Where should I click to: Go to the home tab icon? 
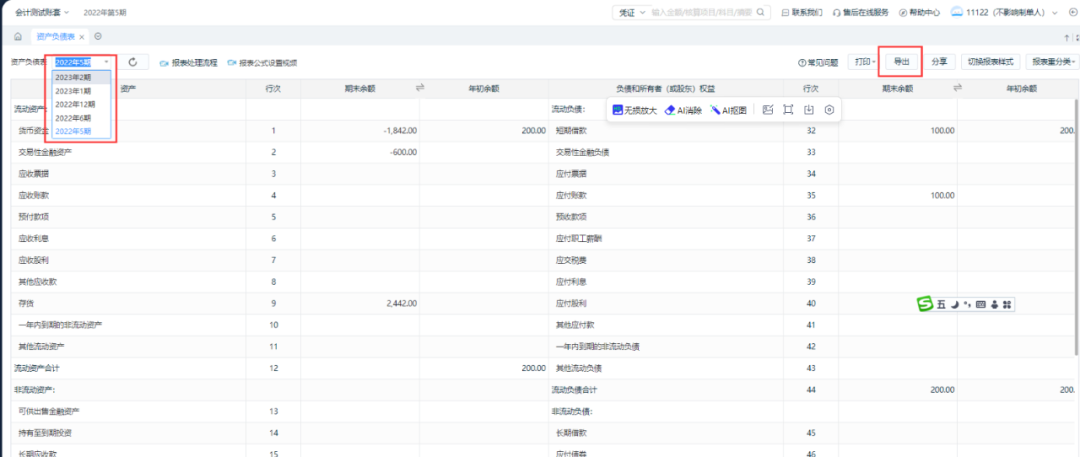pyautogui.click(x=17, y=37)
